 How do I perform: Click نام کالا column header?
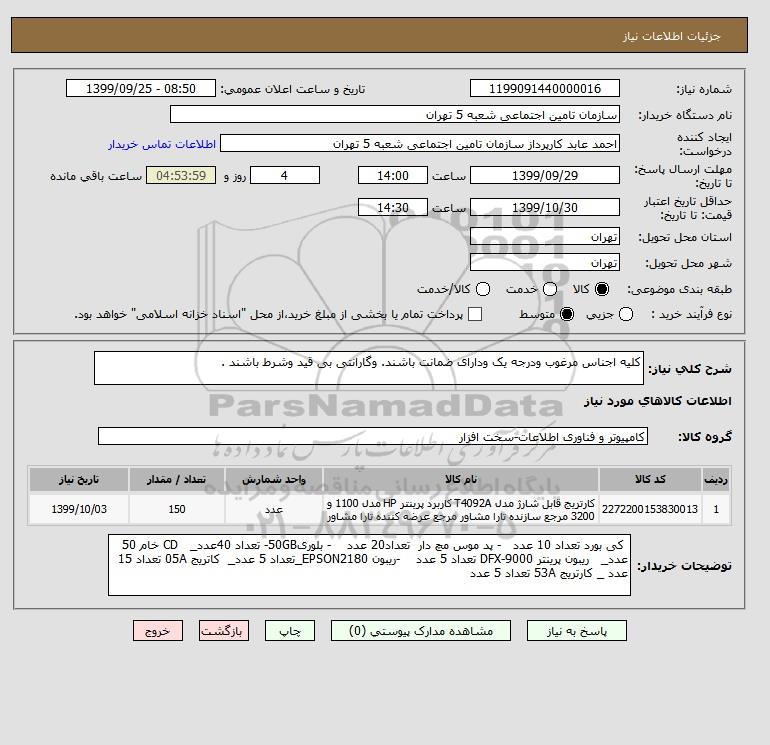click(461, 479)
